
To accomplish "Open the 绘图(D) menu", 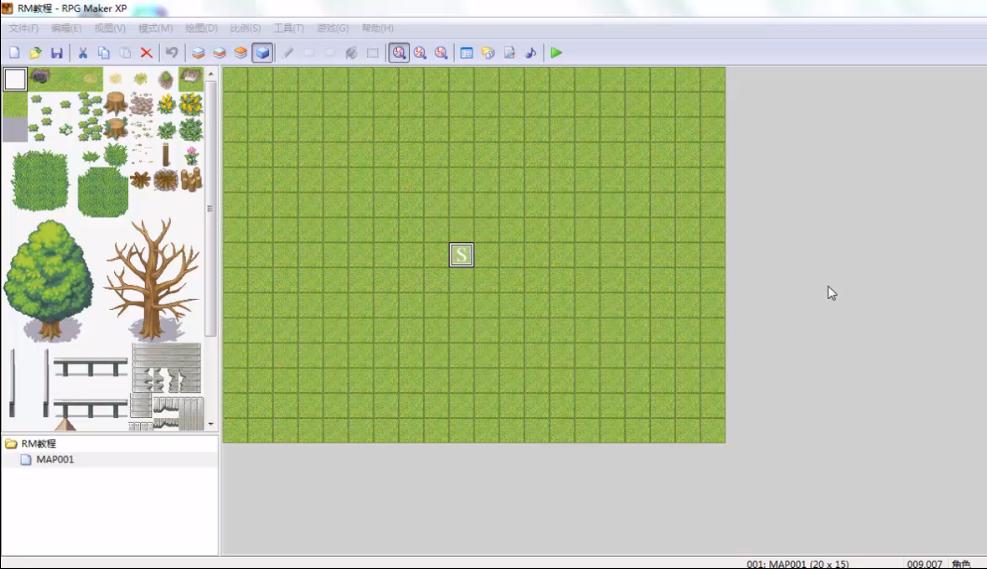I will pyautogui.click(x=201, y=28).
